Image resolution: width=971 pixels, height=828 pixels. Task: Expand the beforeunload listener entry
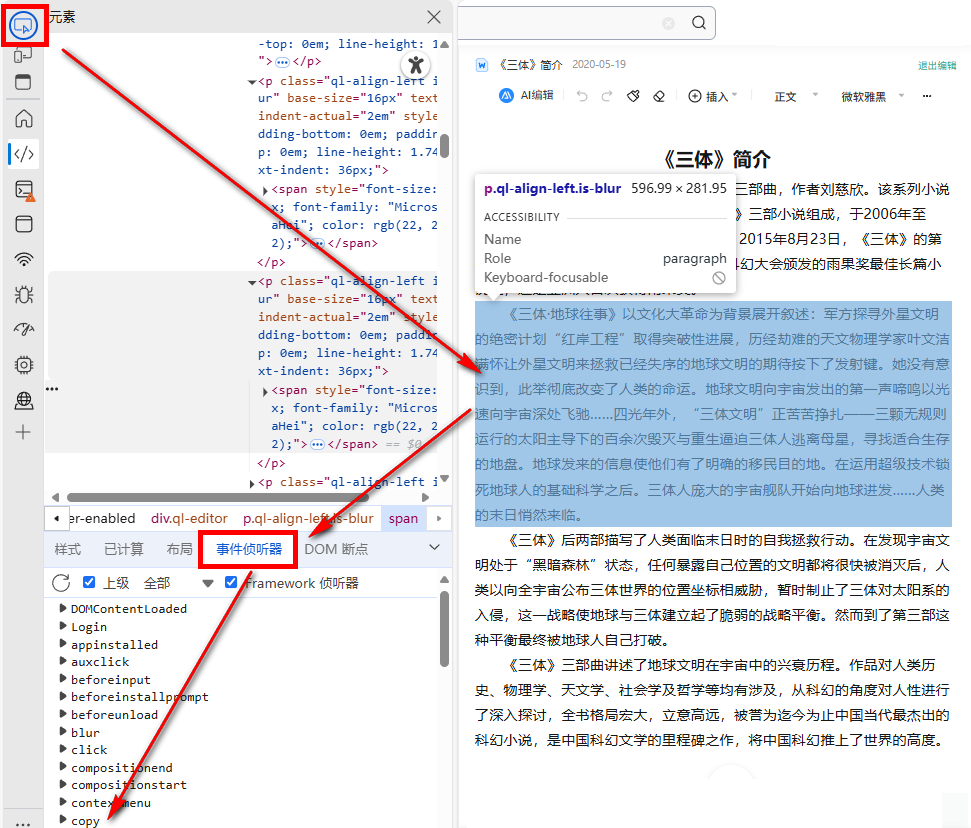[63, 714]
